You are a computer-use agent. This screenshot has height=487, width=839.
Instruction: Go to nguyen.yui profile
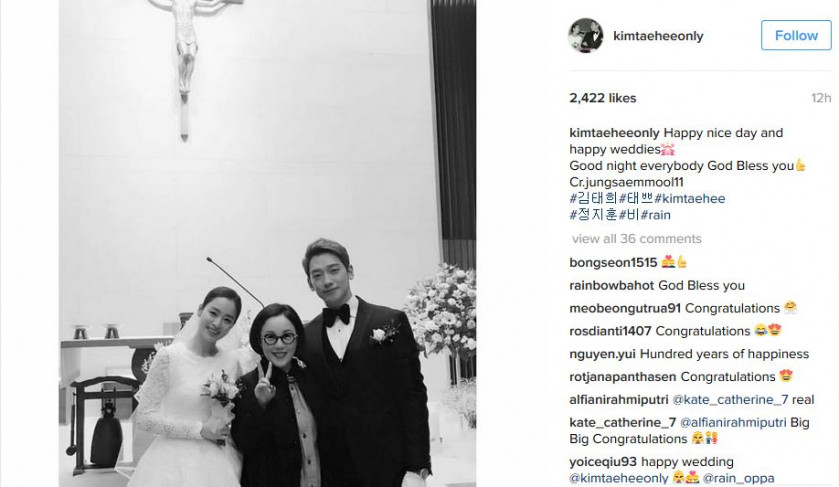coord(602,354)
